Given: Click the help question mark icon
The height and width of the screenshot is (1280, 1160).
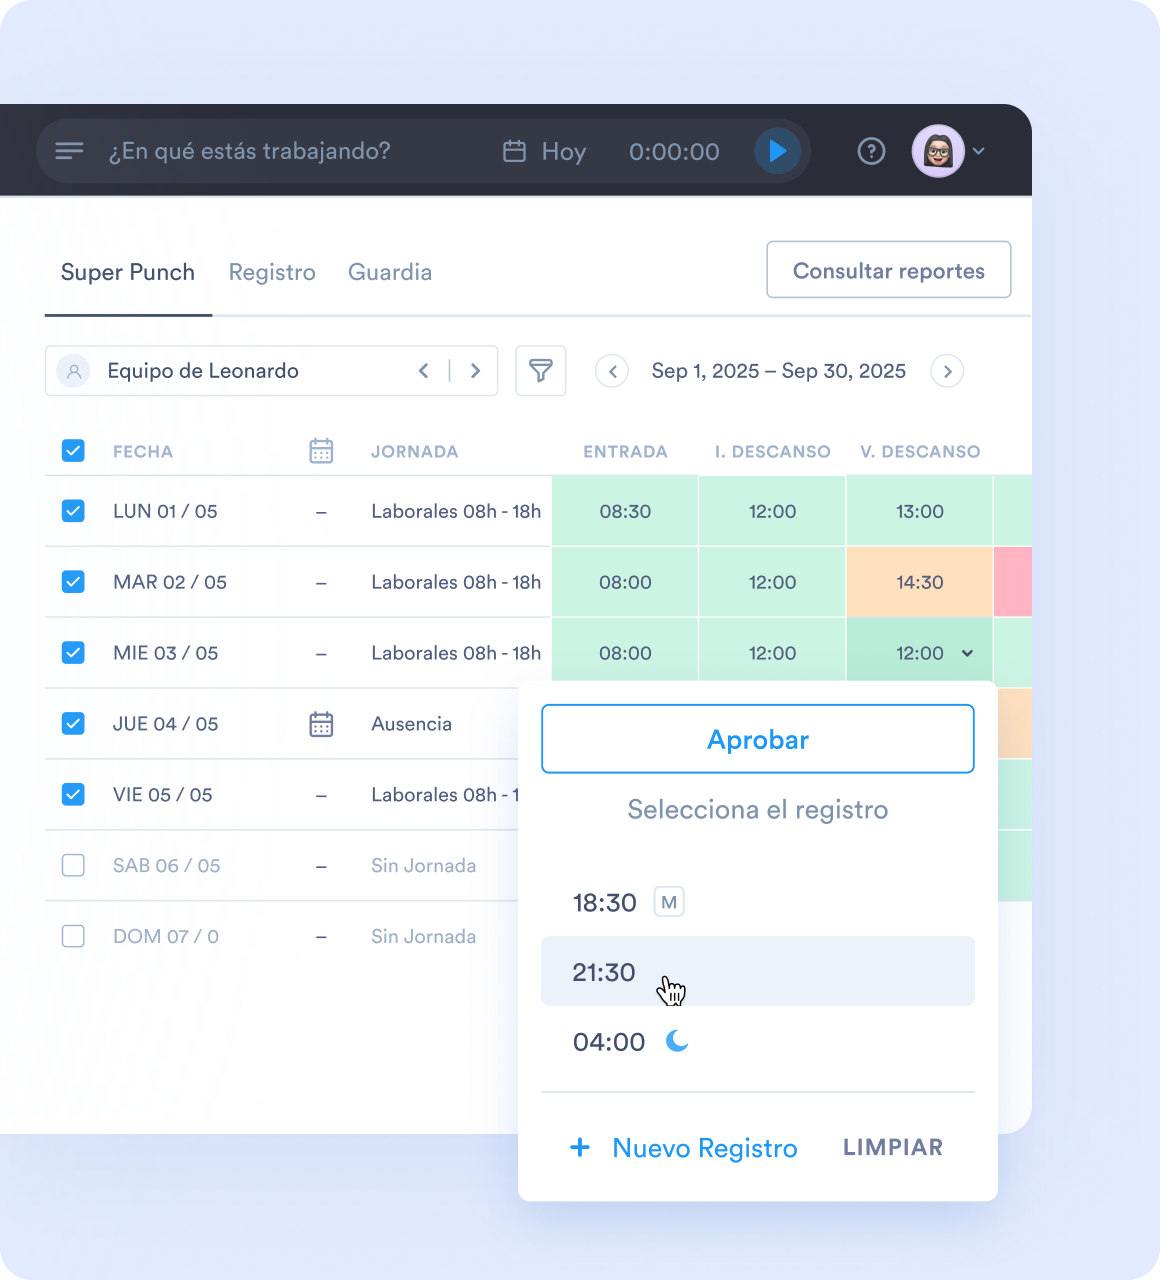Looking at the screenshot, I should coord(871,151).
